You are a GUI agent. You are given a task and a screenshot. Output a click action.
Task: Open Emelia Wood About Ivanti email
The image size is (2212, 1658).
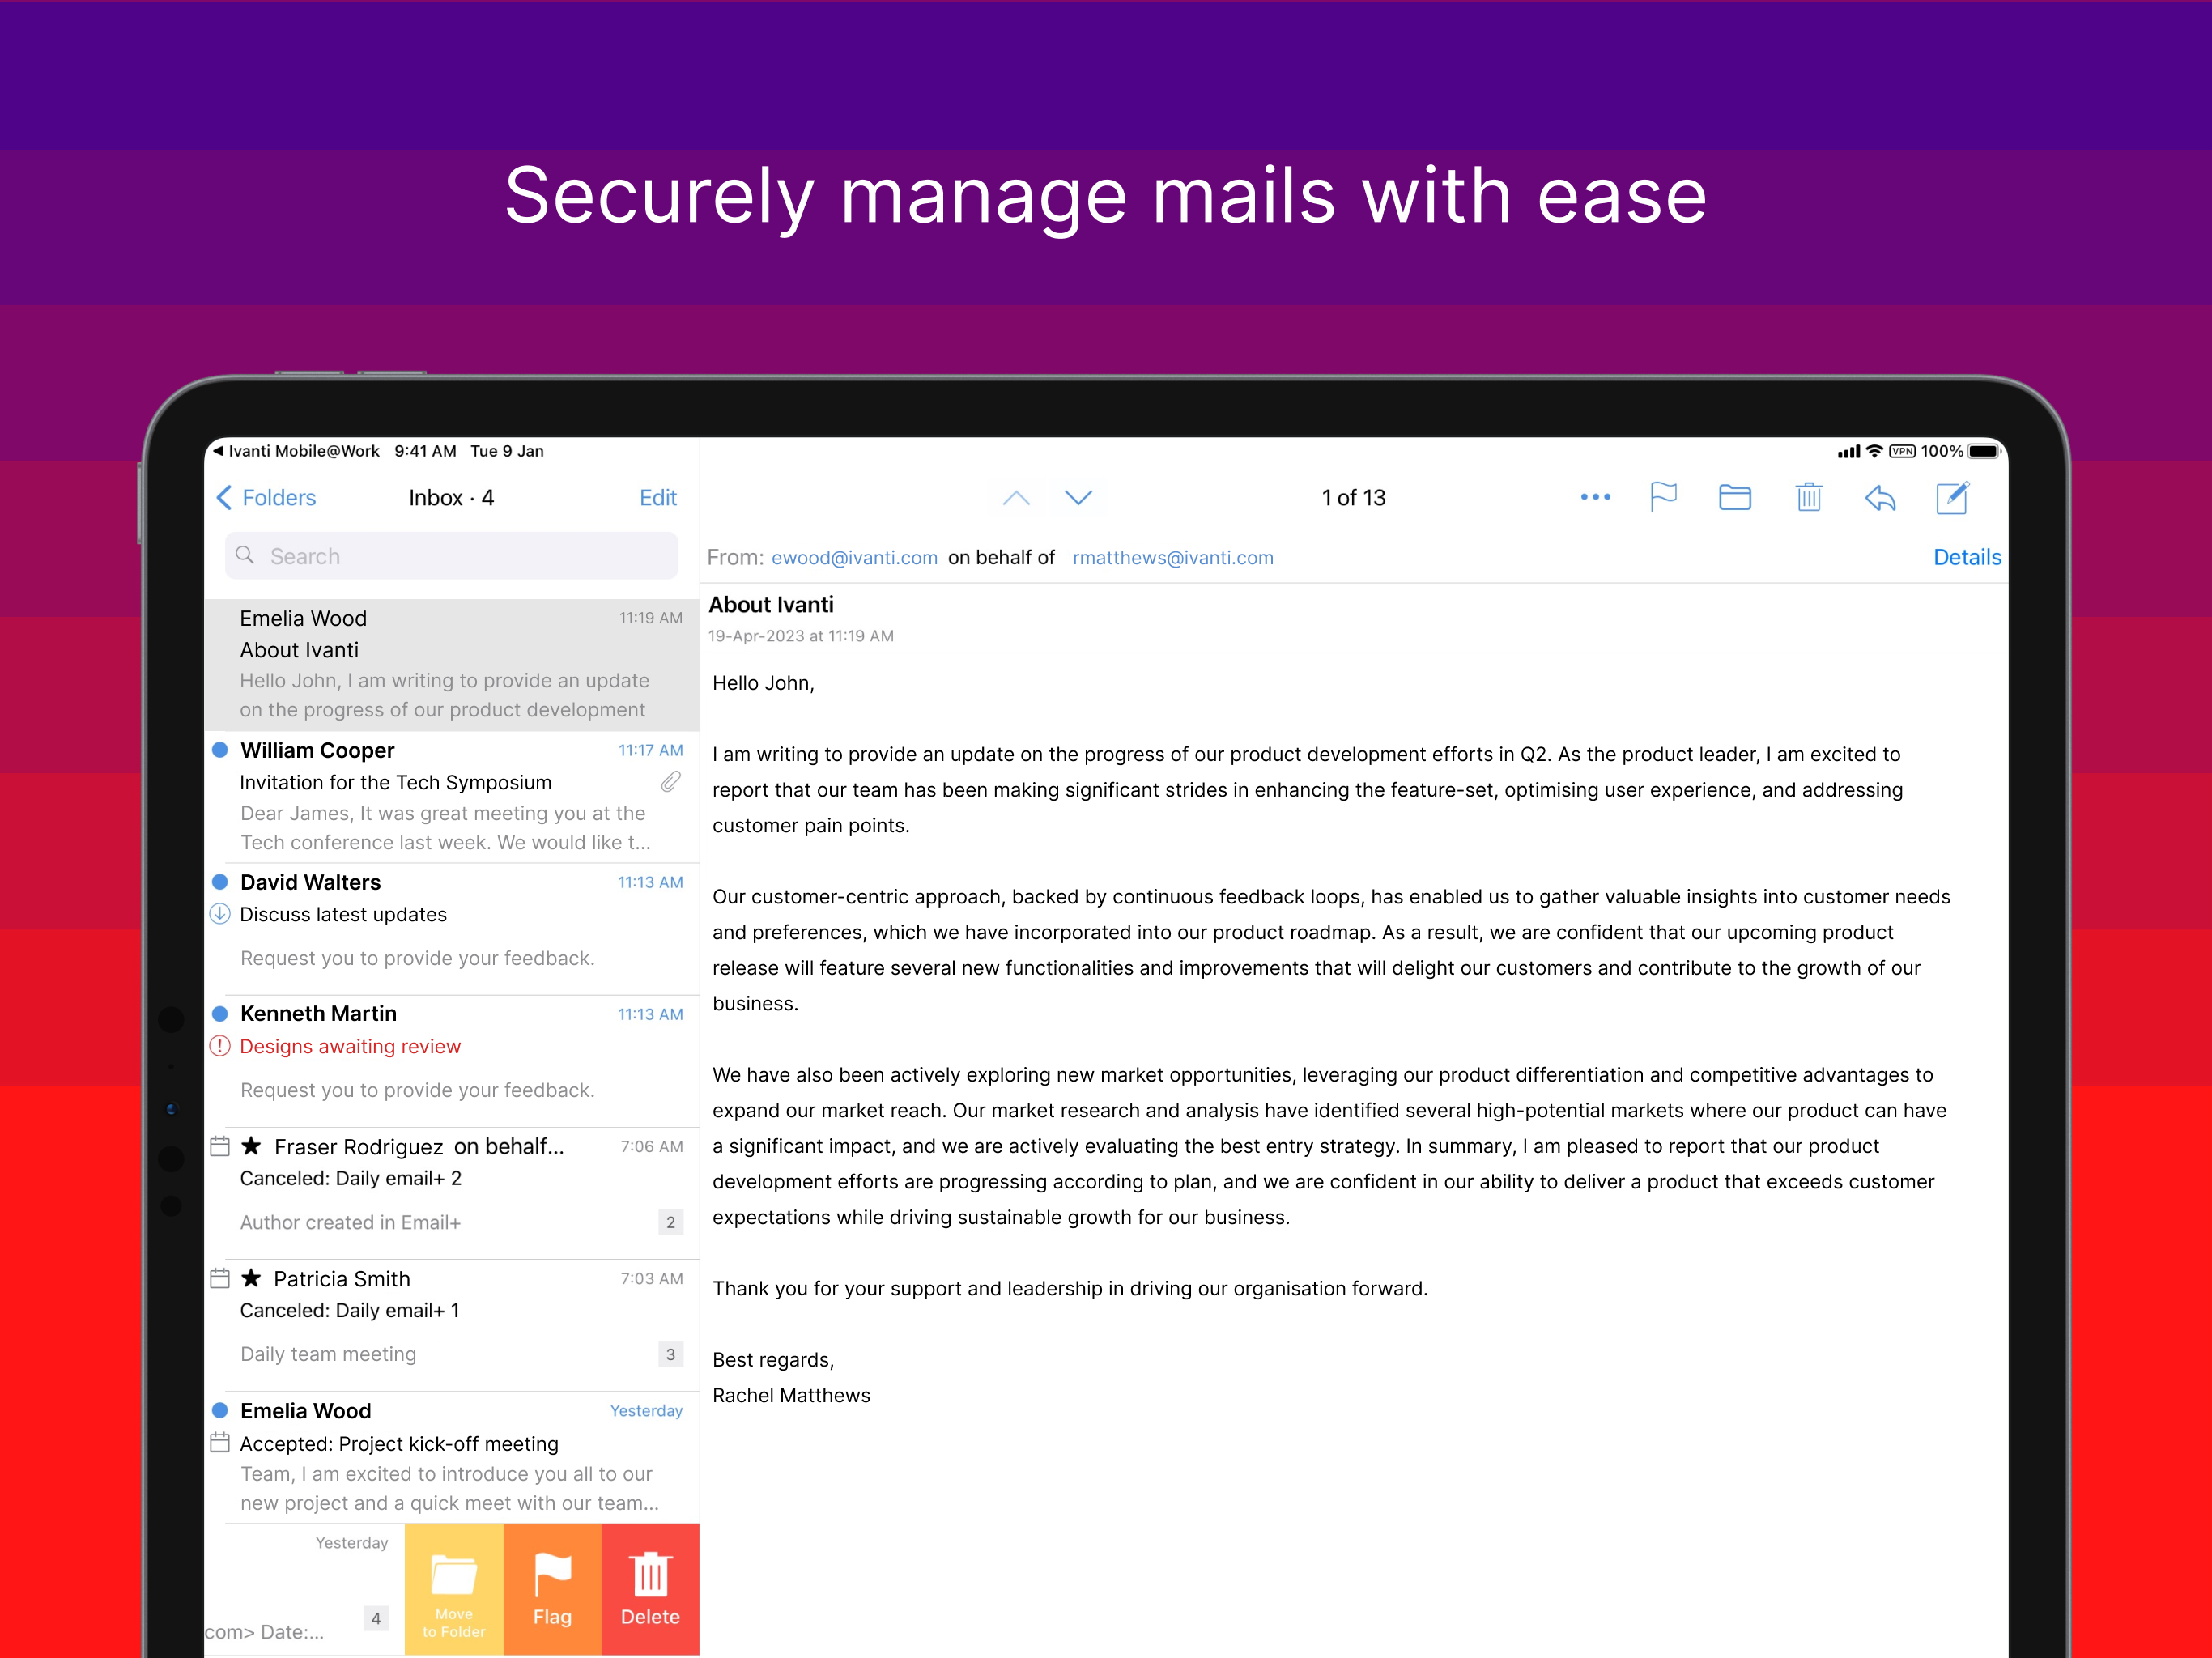pyautogui.click(x=452, y=664)
